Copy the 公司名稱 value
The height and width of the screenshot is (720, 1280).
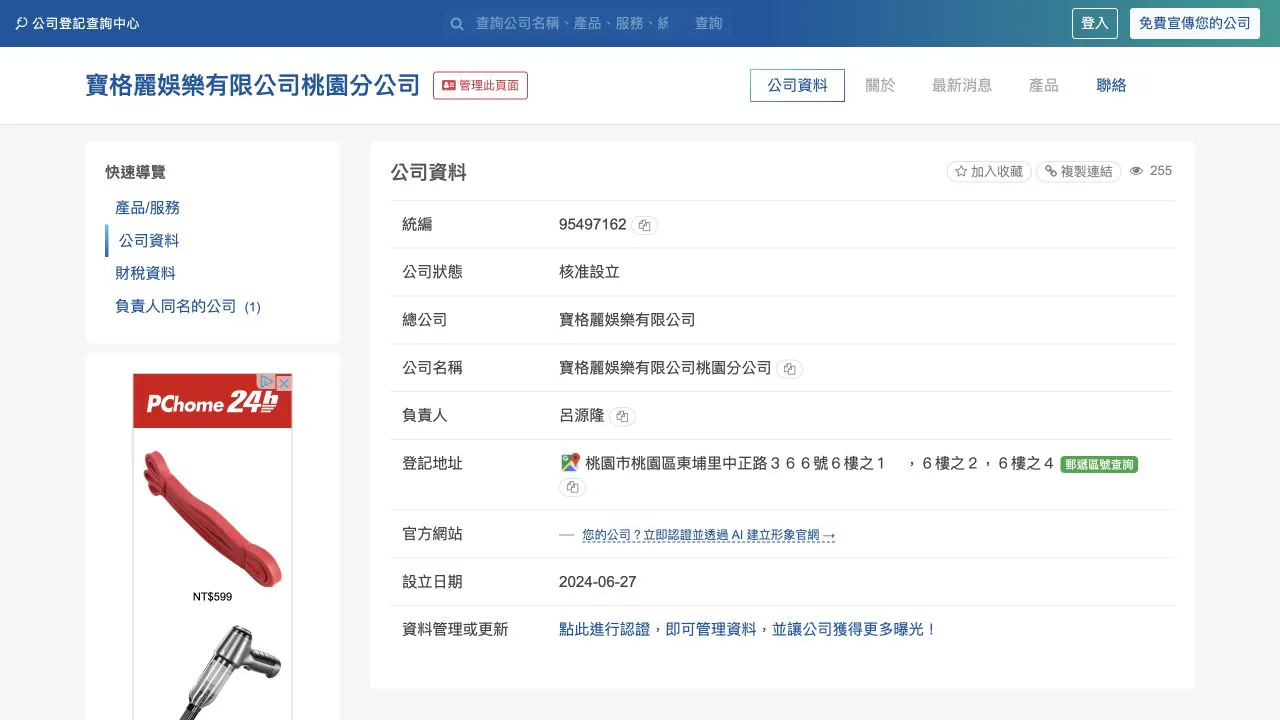(790, 369)
